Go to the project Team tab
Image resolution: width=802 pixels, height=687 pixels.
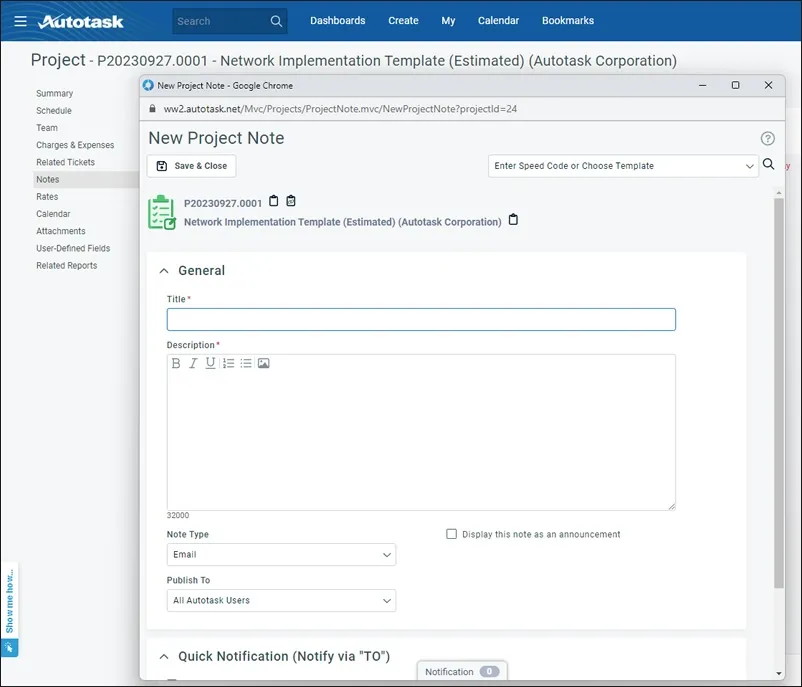47,128
